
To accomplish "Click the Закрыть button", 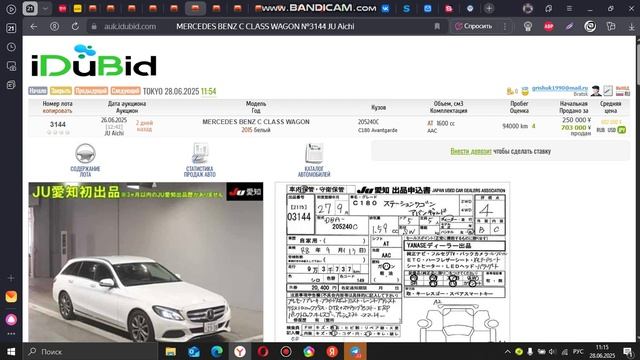I will (x=61, y=91).
